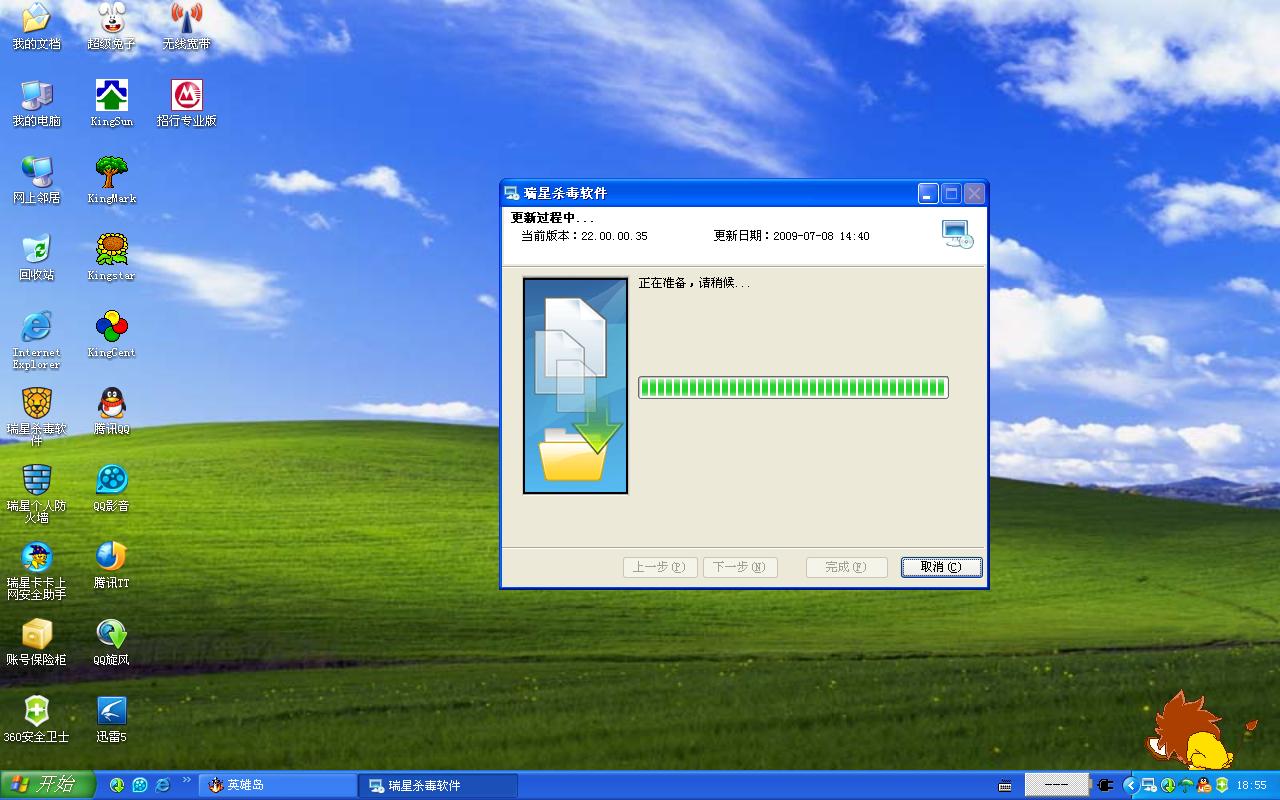This screenshot has height=800, width=1280.
Task: Expand hidden system tray icons arrow
Action: (1130, 785)
